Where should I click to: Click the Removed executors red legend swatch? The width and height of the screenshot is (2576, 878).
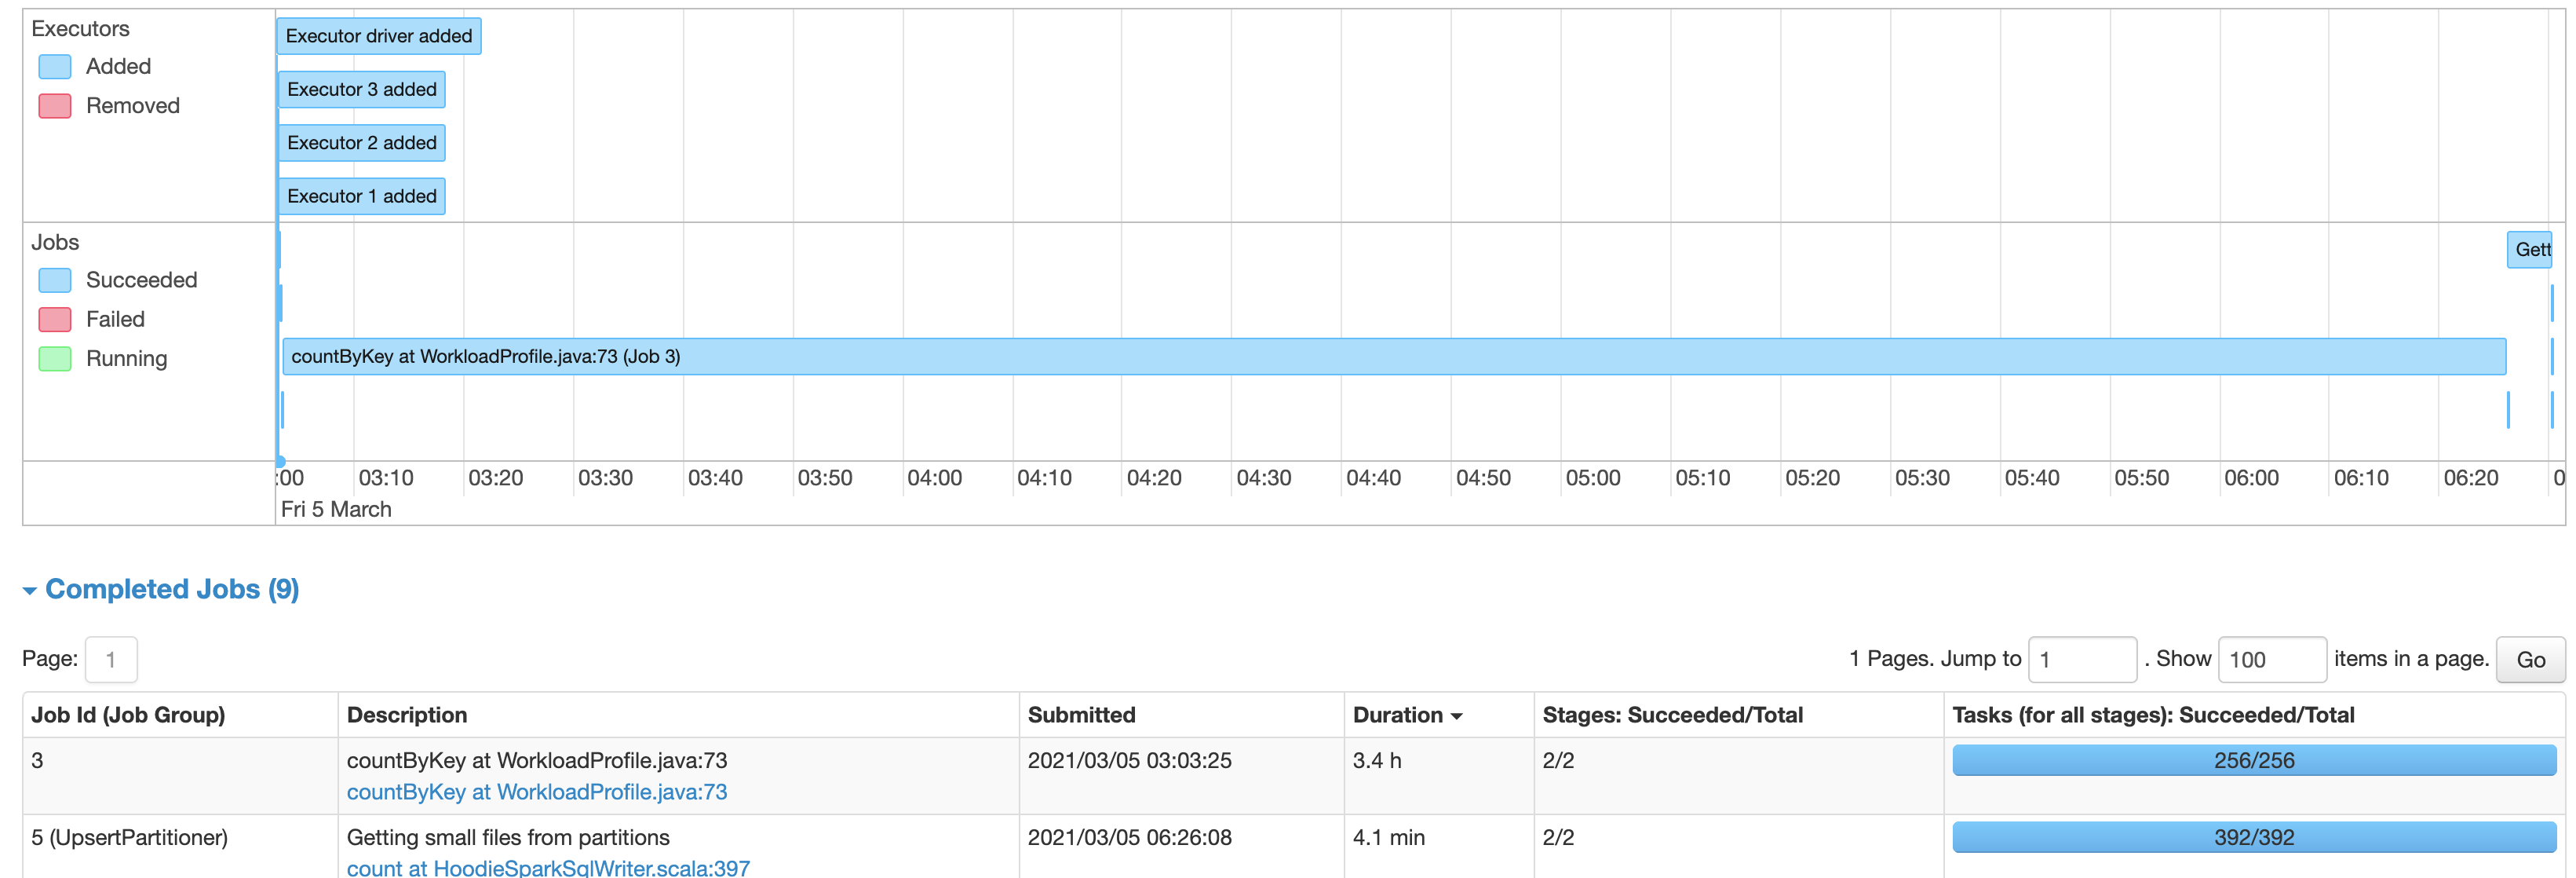55,106
